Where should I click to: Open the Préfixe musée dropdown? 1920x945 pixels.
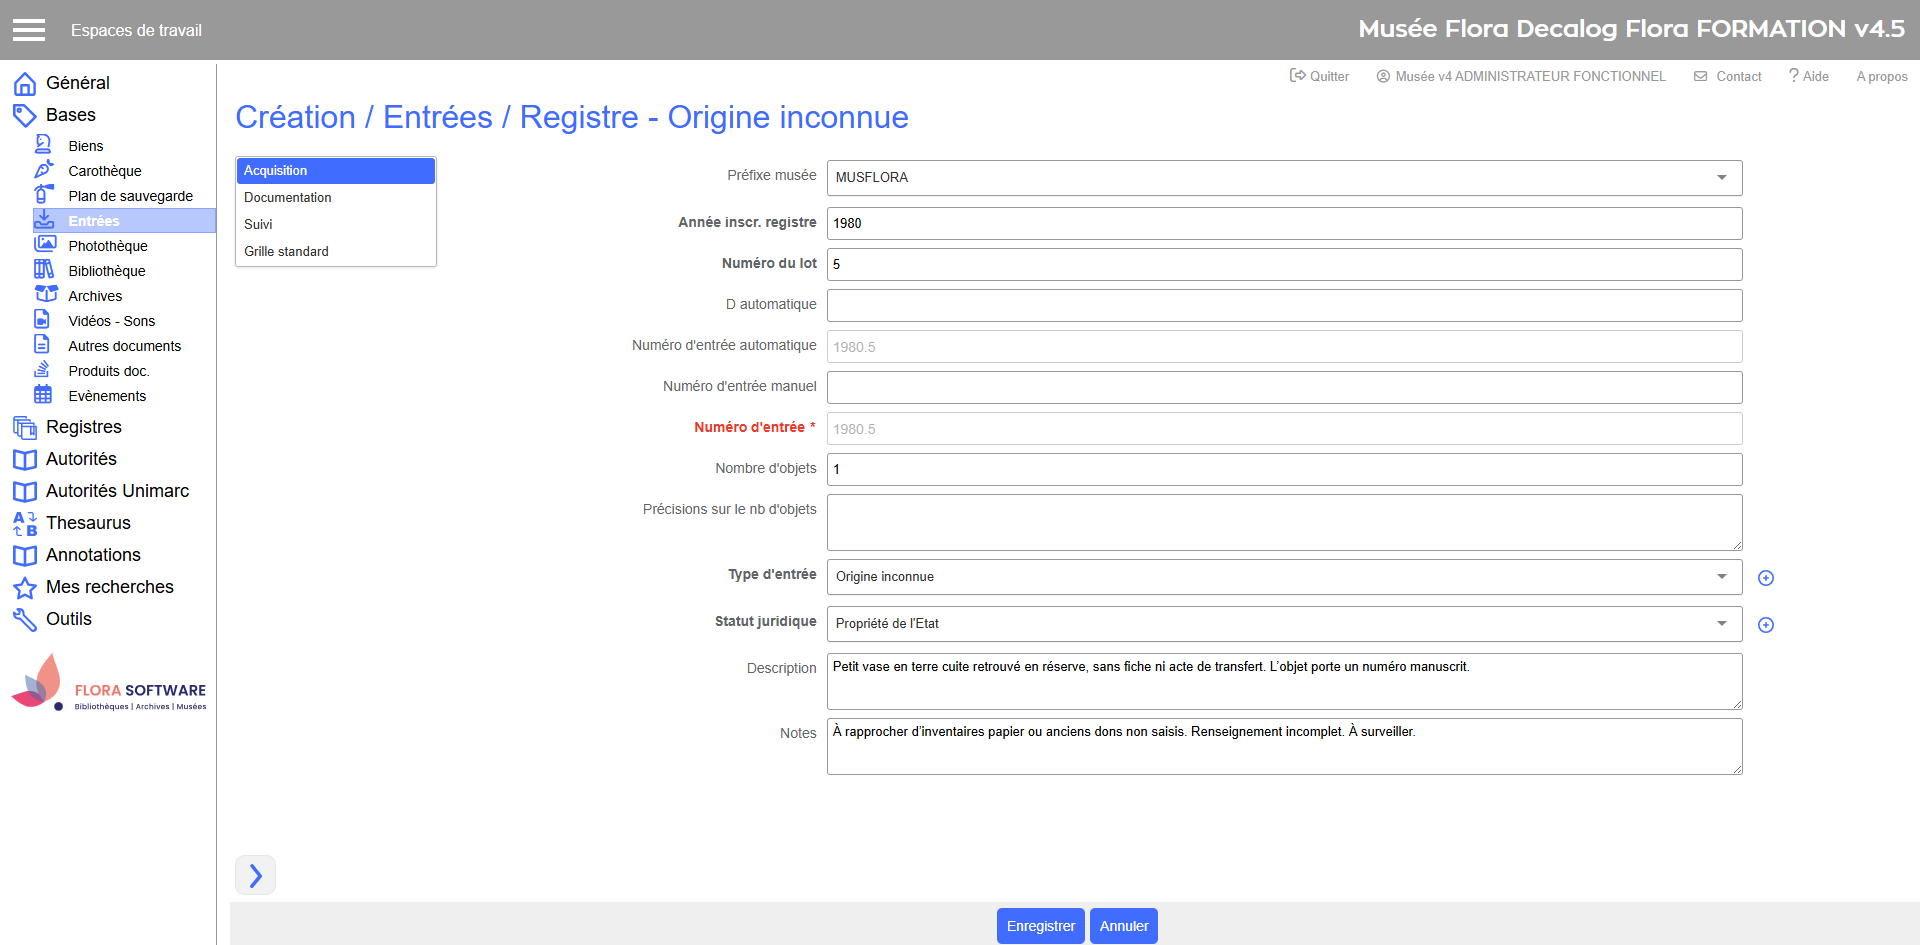(1284, 178)
